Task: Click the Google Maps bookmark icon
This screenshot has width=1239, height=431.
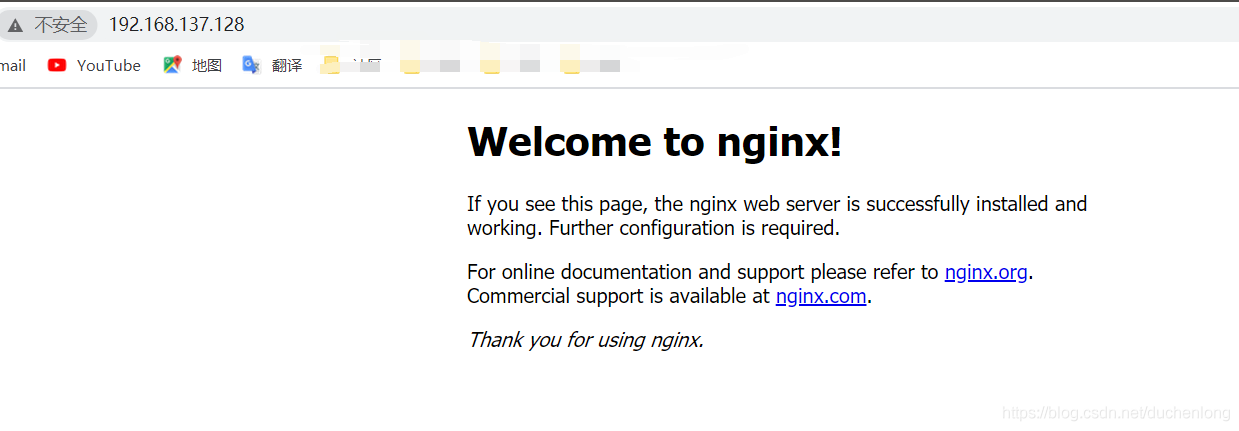Action: pyautogui.click(x=172, y=65)
